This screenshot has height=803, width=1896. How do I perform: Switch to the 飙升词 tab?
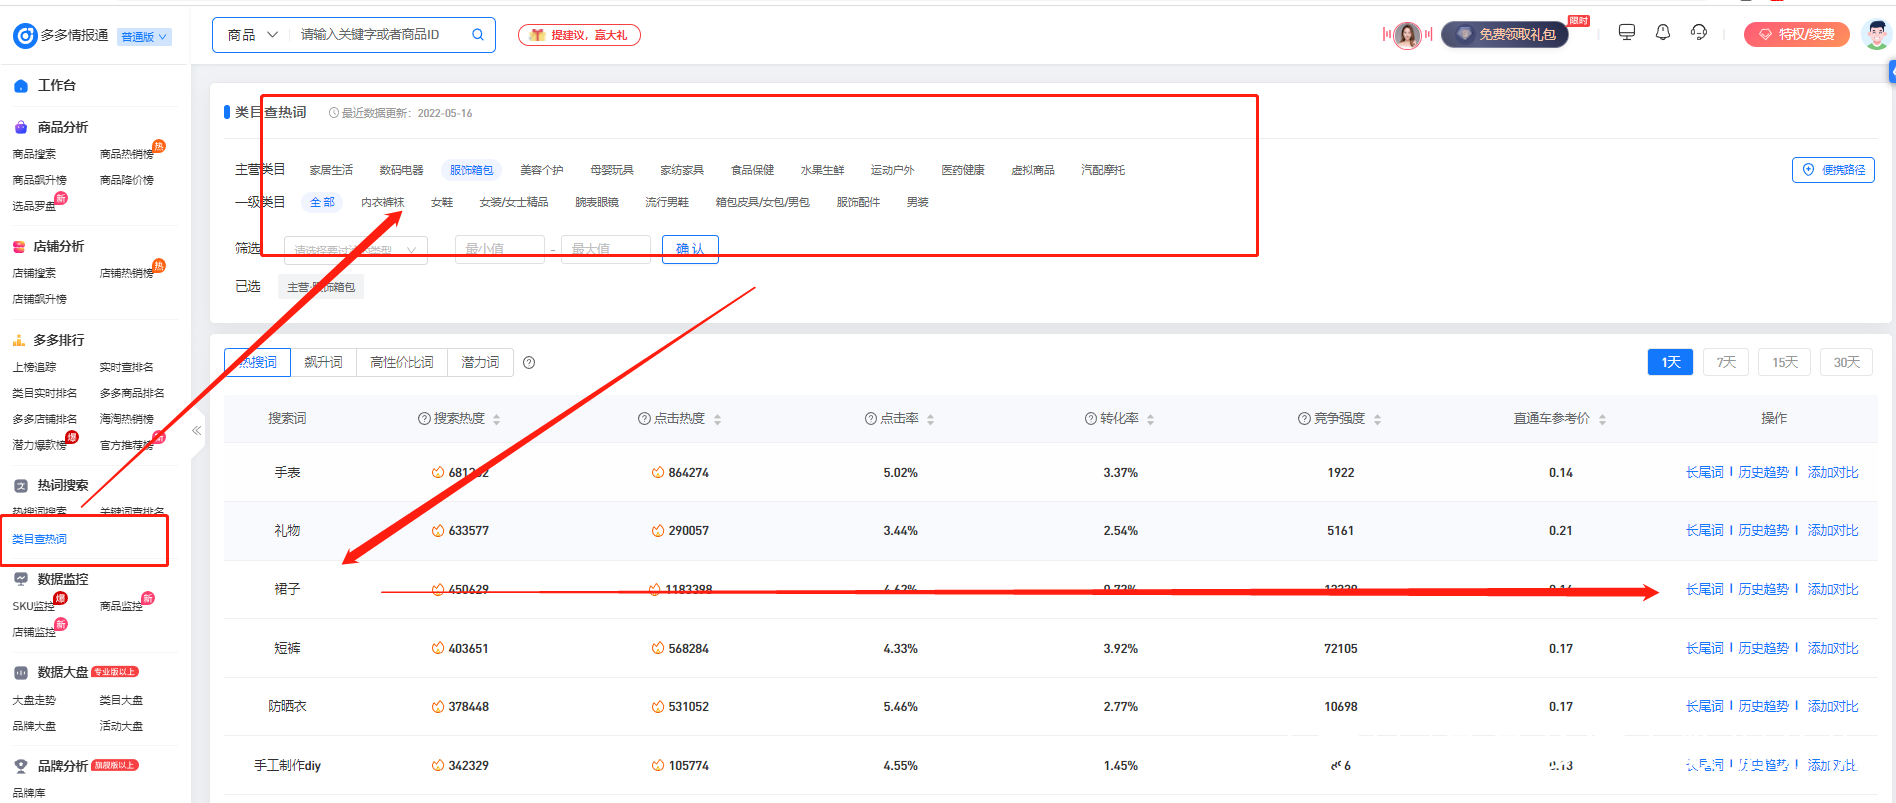(323, 363)
